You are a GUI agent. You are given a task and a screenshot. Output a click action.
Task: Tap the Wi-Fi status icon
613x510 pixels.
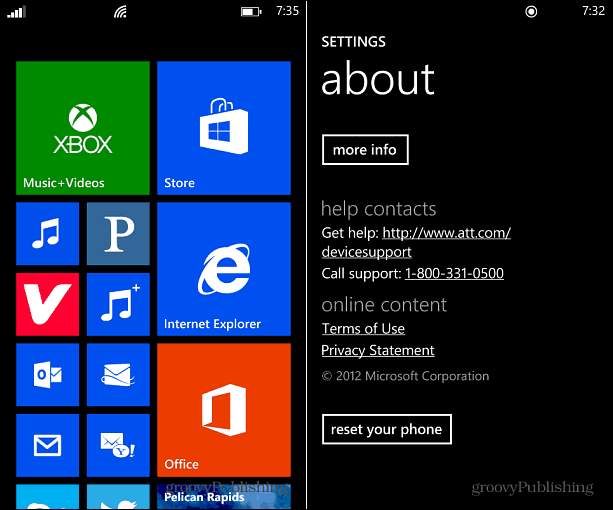tap(120, 12)
